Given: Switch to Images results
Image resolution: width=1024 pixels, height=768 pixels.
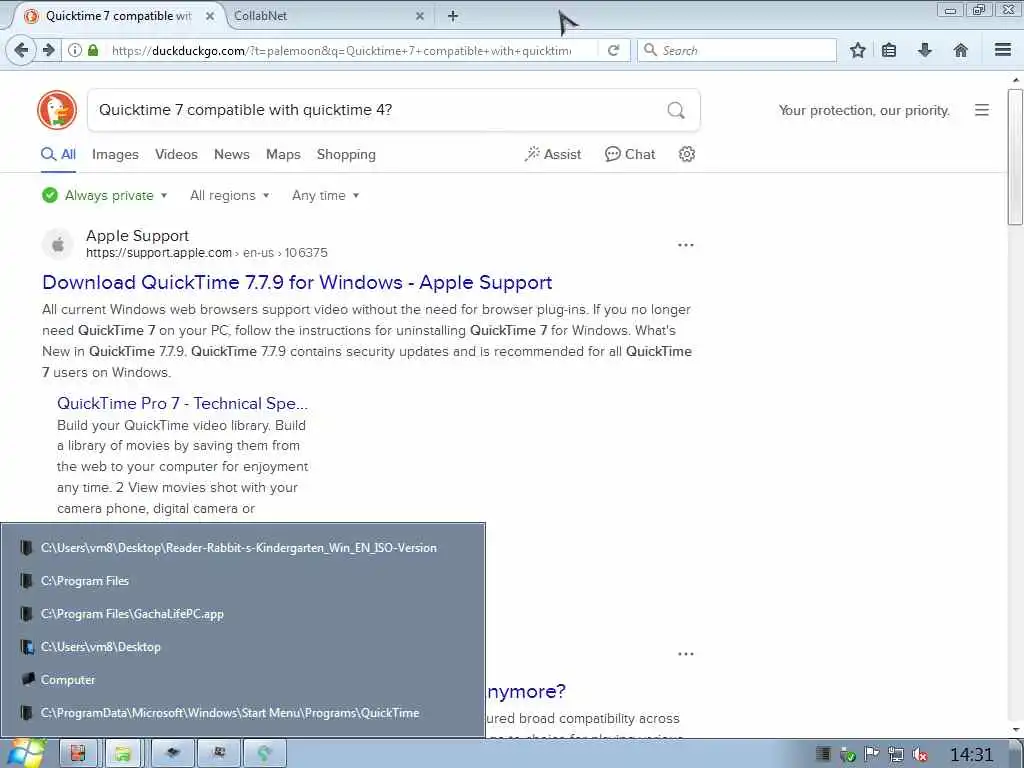Looking at the screenshot, I should [x=116, y=154].
